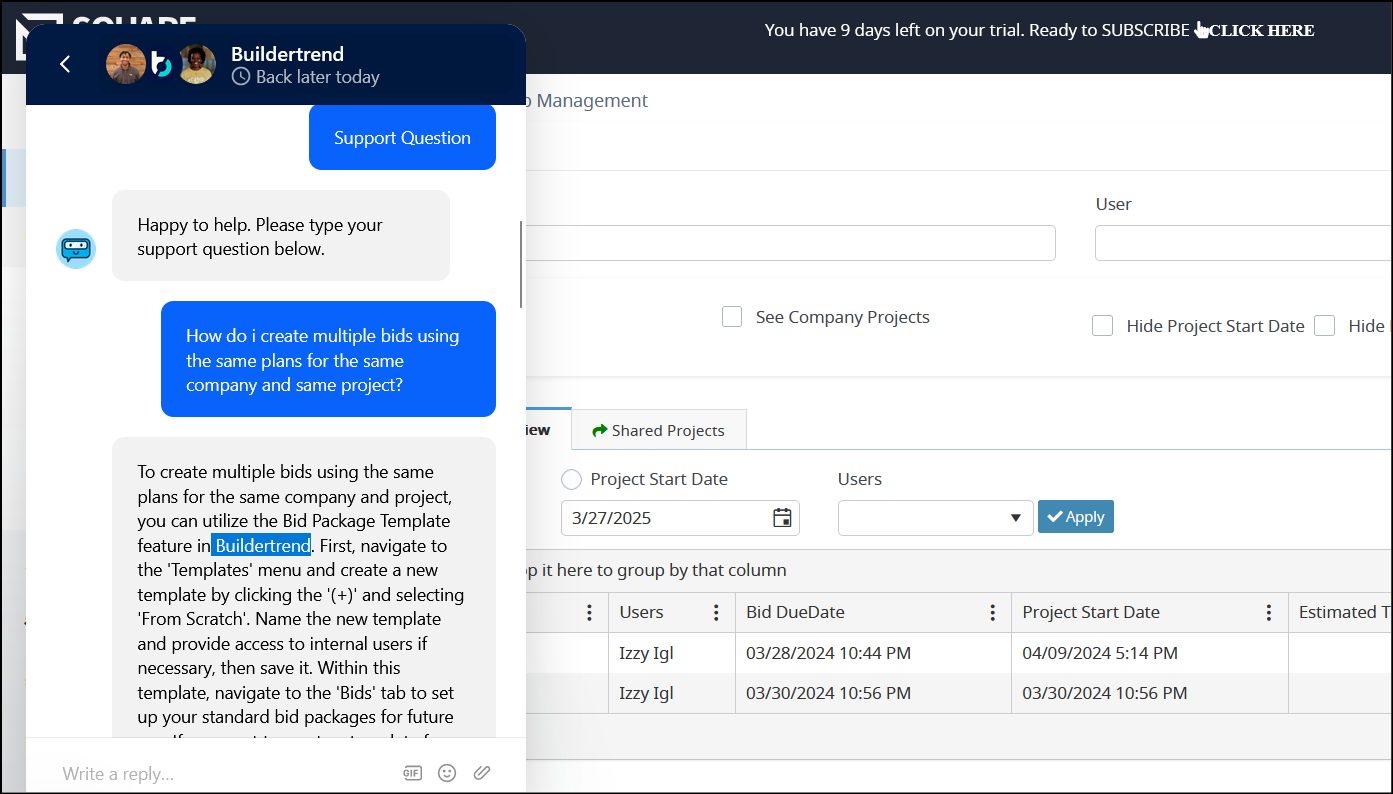1393x794 pixels.
Task: Go back using the chat back arrow
Action: pos(65,64)
